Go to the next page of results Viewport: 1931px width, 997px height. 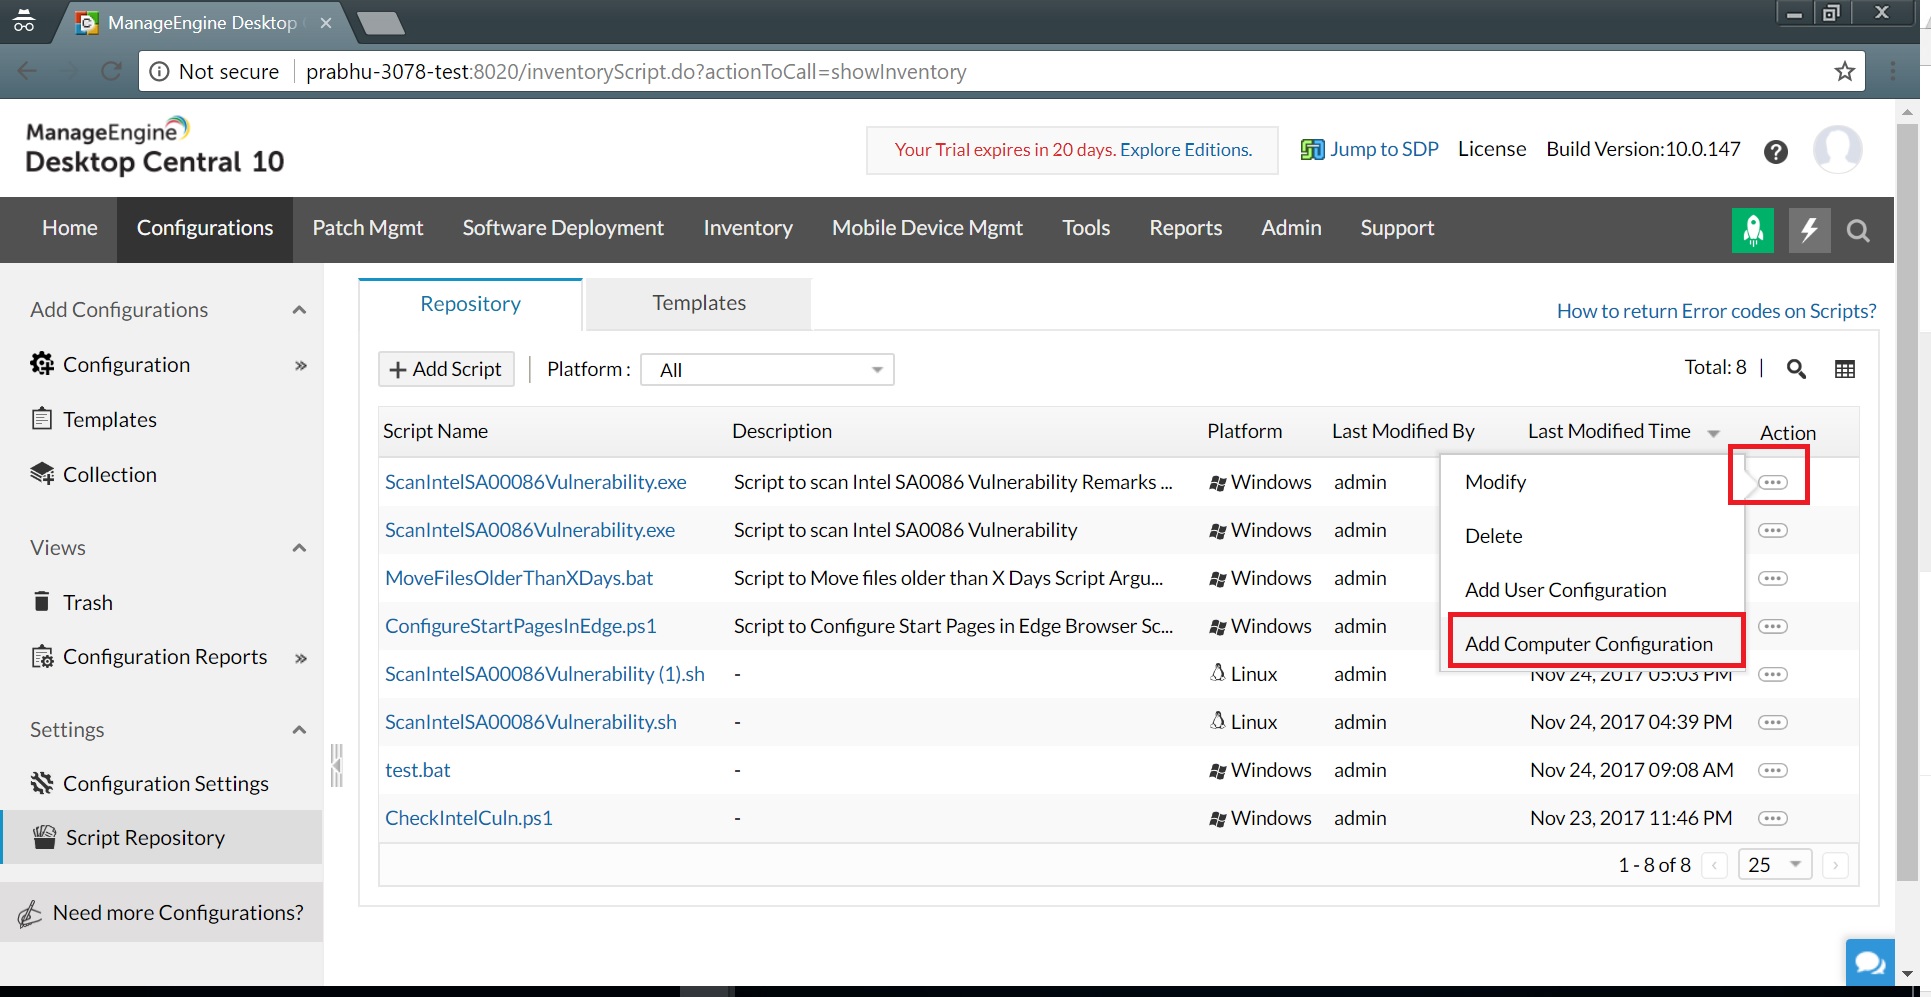coord(1835,865)
